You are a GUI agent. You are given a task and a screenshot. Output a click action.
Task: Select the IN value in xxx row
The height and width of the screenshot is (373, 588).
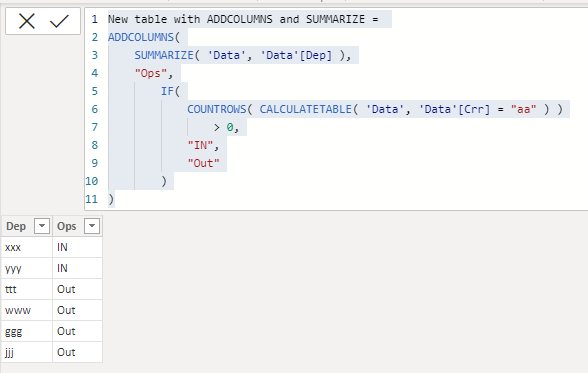(x=77, y=247)
